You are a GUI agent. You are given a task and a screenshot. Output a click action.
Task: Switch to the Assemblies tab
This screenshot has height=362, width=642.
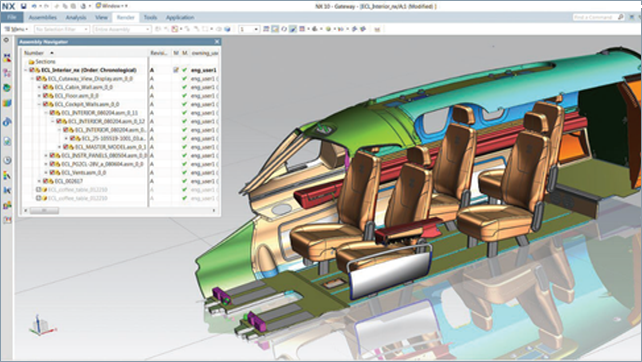pyautogui.click(x=43, y=17)
